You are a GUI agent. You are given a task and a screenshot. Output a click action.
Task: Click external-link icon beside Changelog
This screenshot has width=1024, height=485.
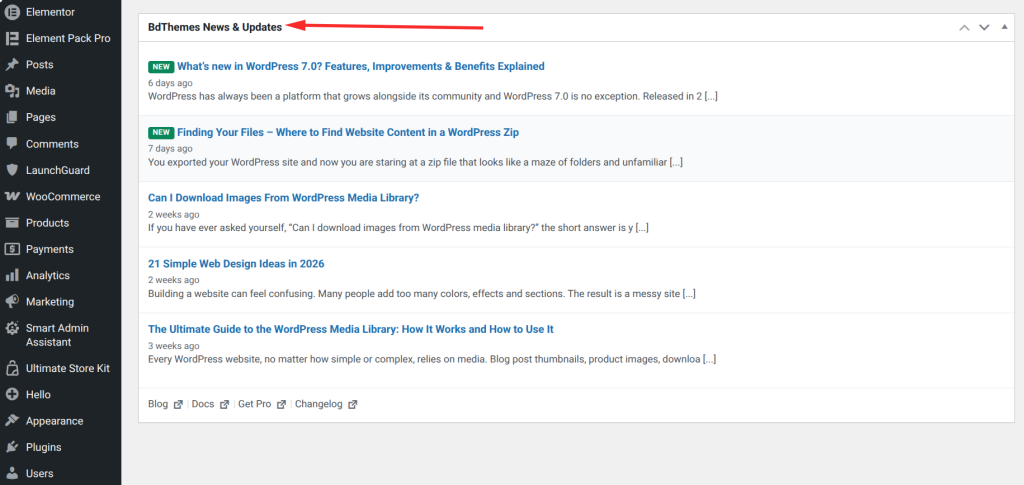tap(353, 405)
